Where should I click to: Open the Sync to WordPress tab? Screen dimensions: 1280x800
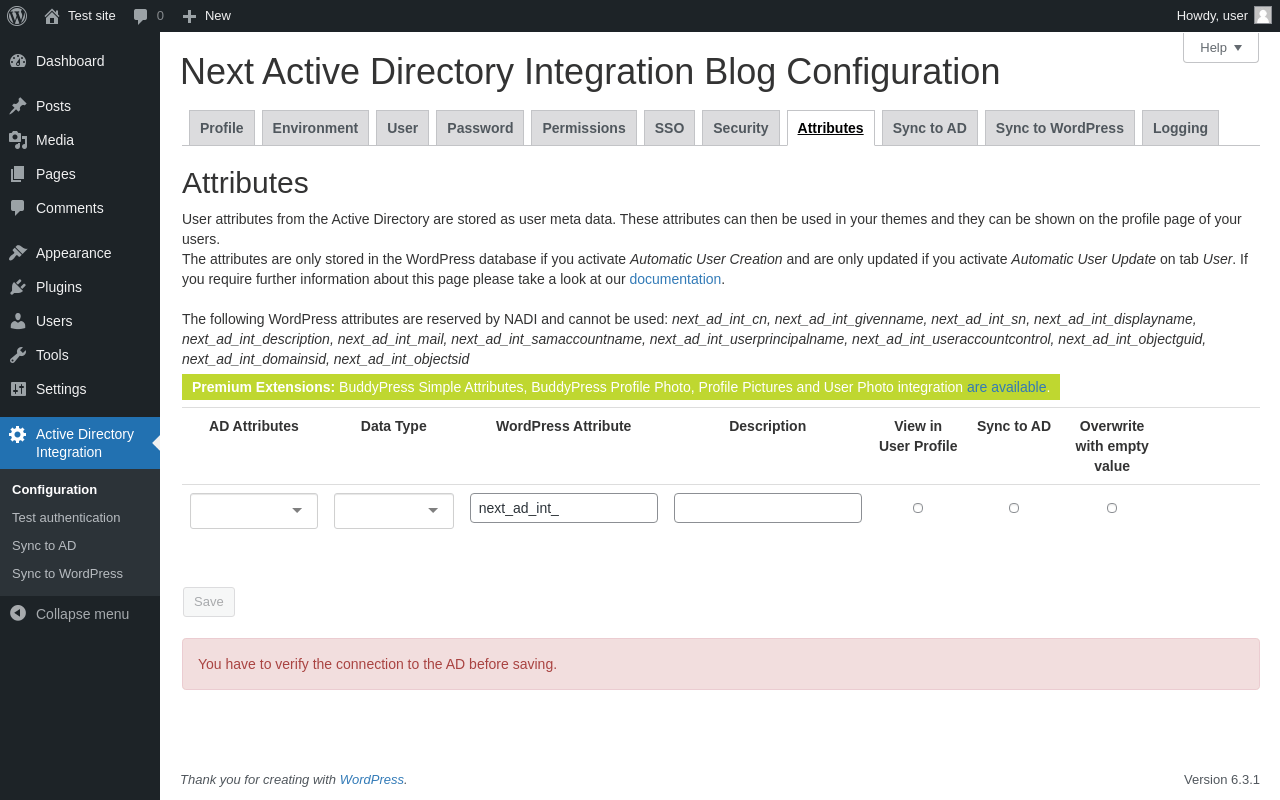(x=1059, y=128)
